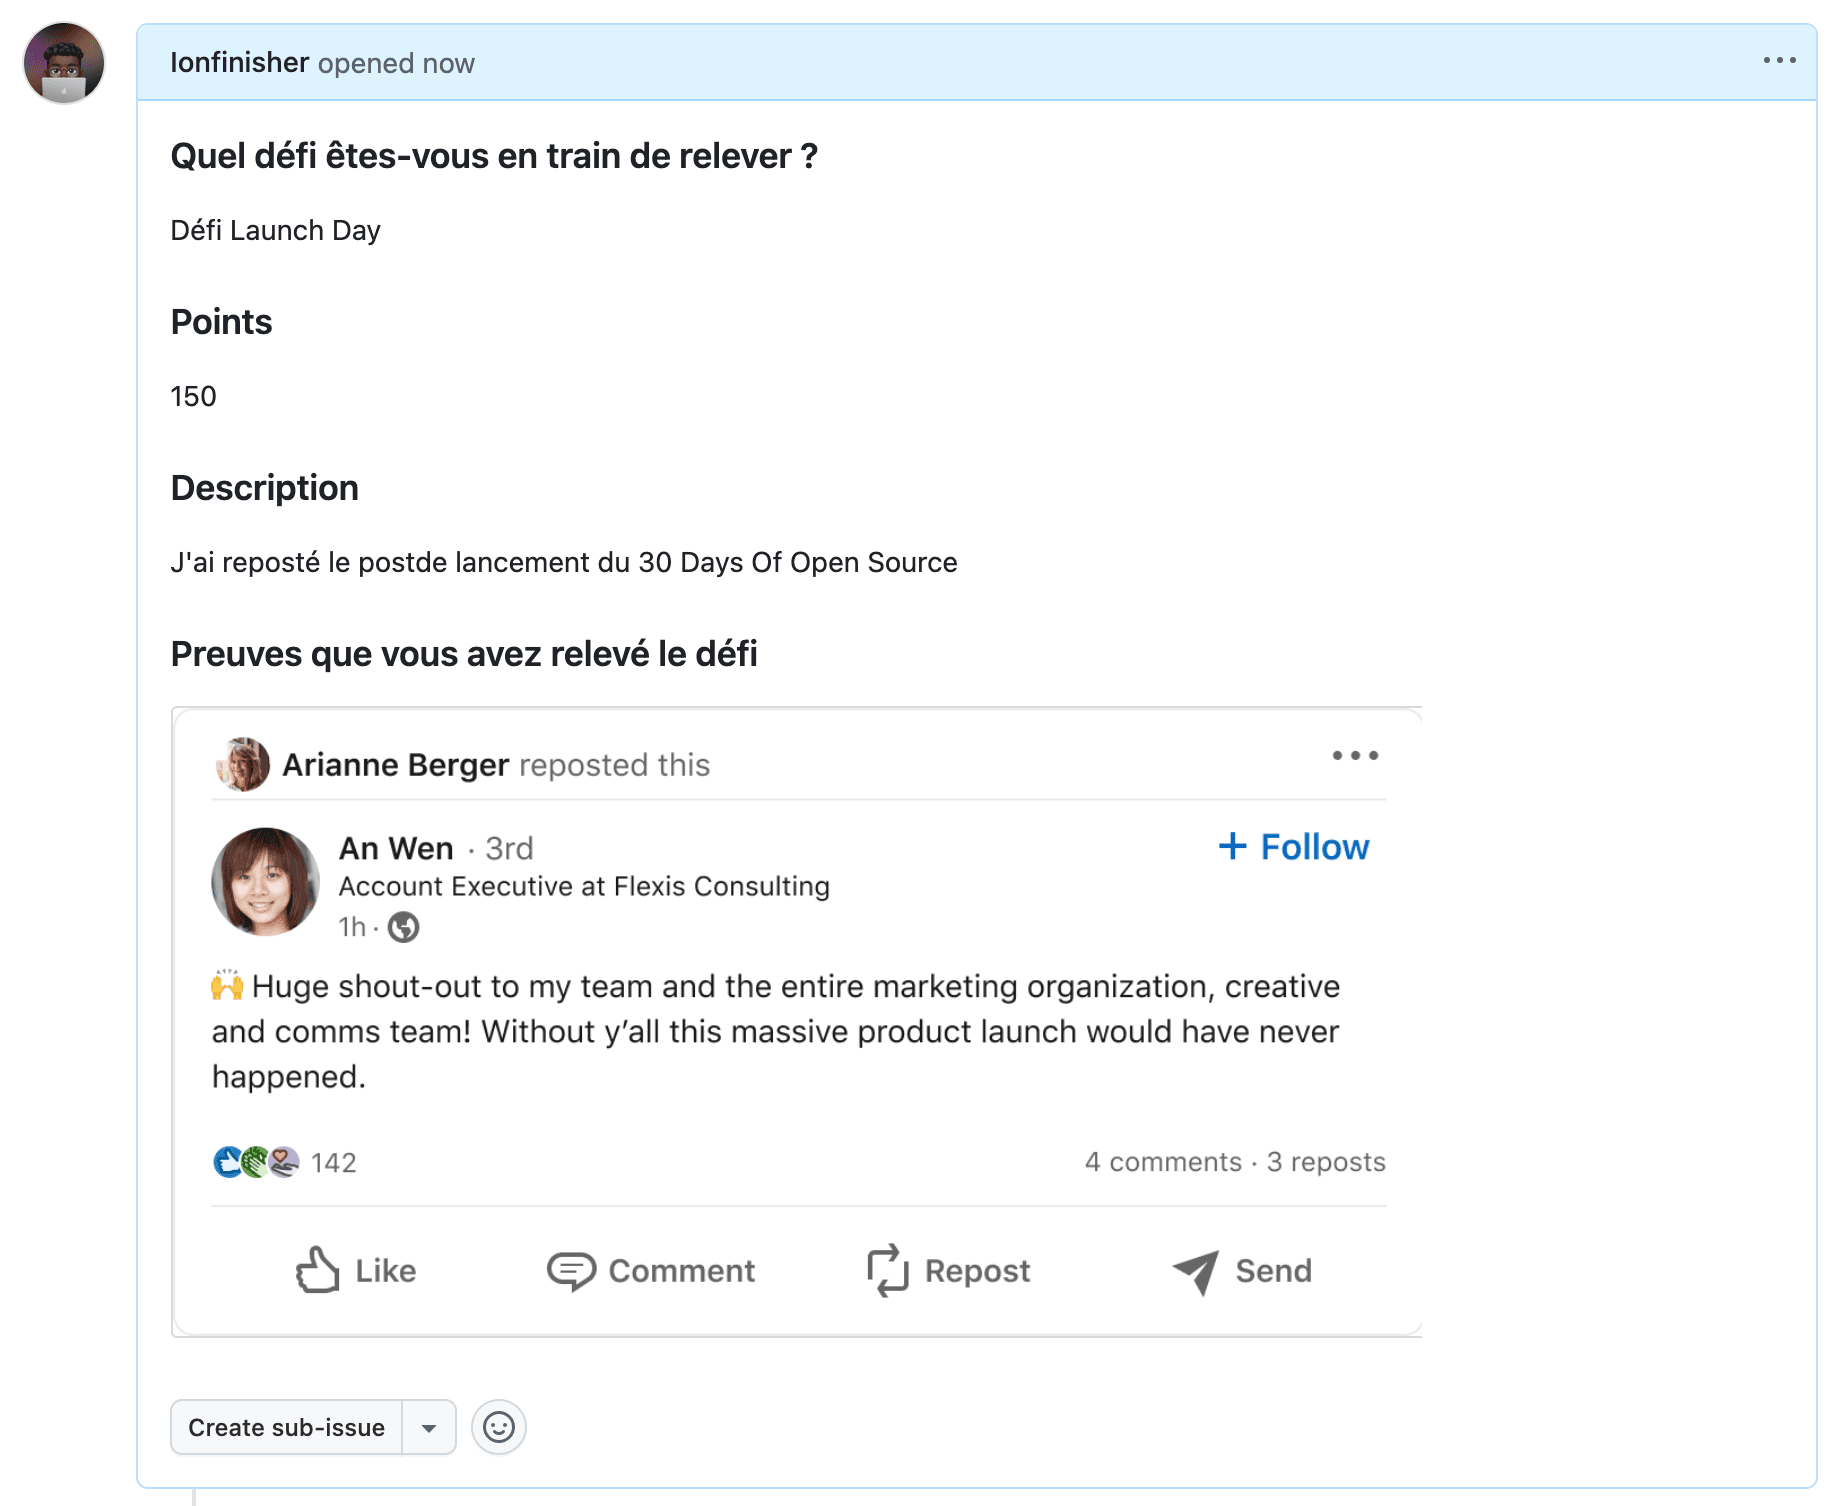The image size is (1848, 1506).
Task: Expand the Create sub-issue dropdown arrow
Action: [429, 1428]
